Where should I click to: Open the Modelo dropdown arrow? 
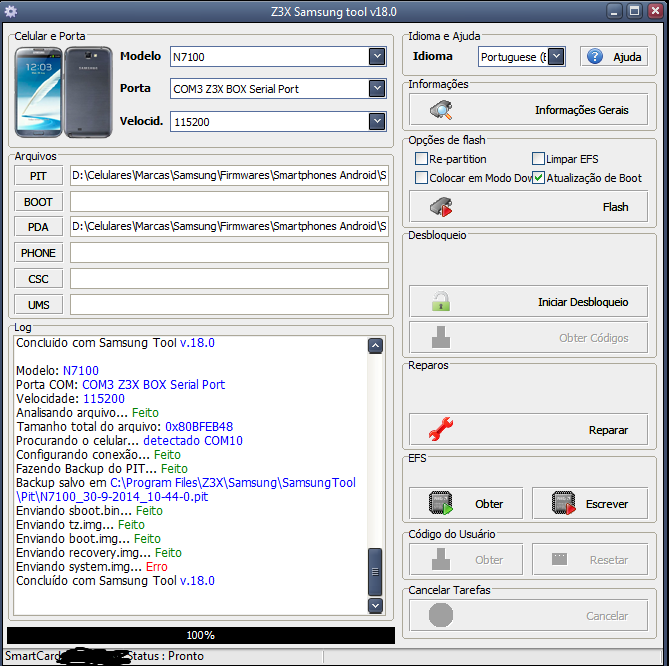click(x=377, y=56)
